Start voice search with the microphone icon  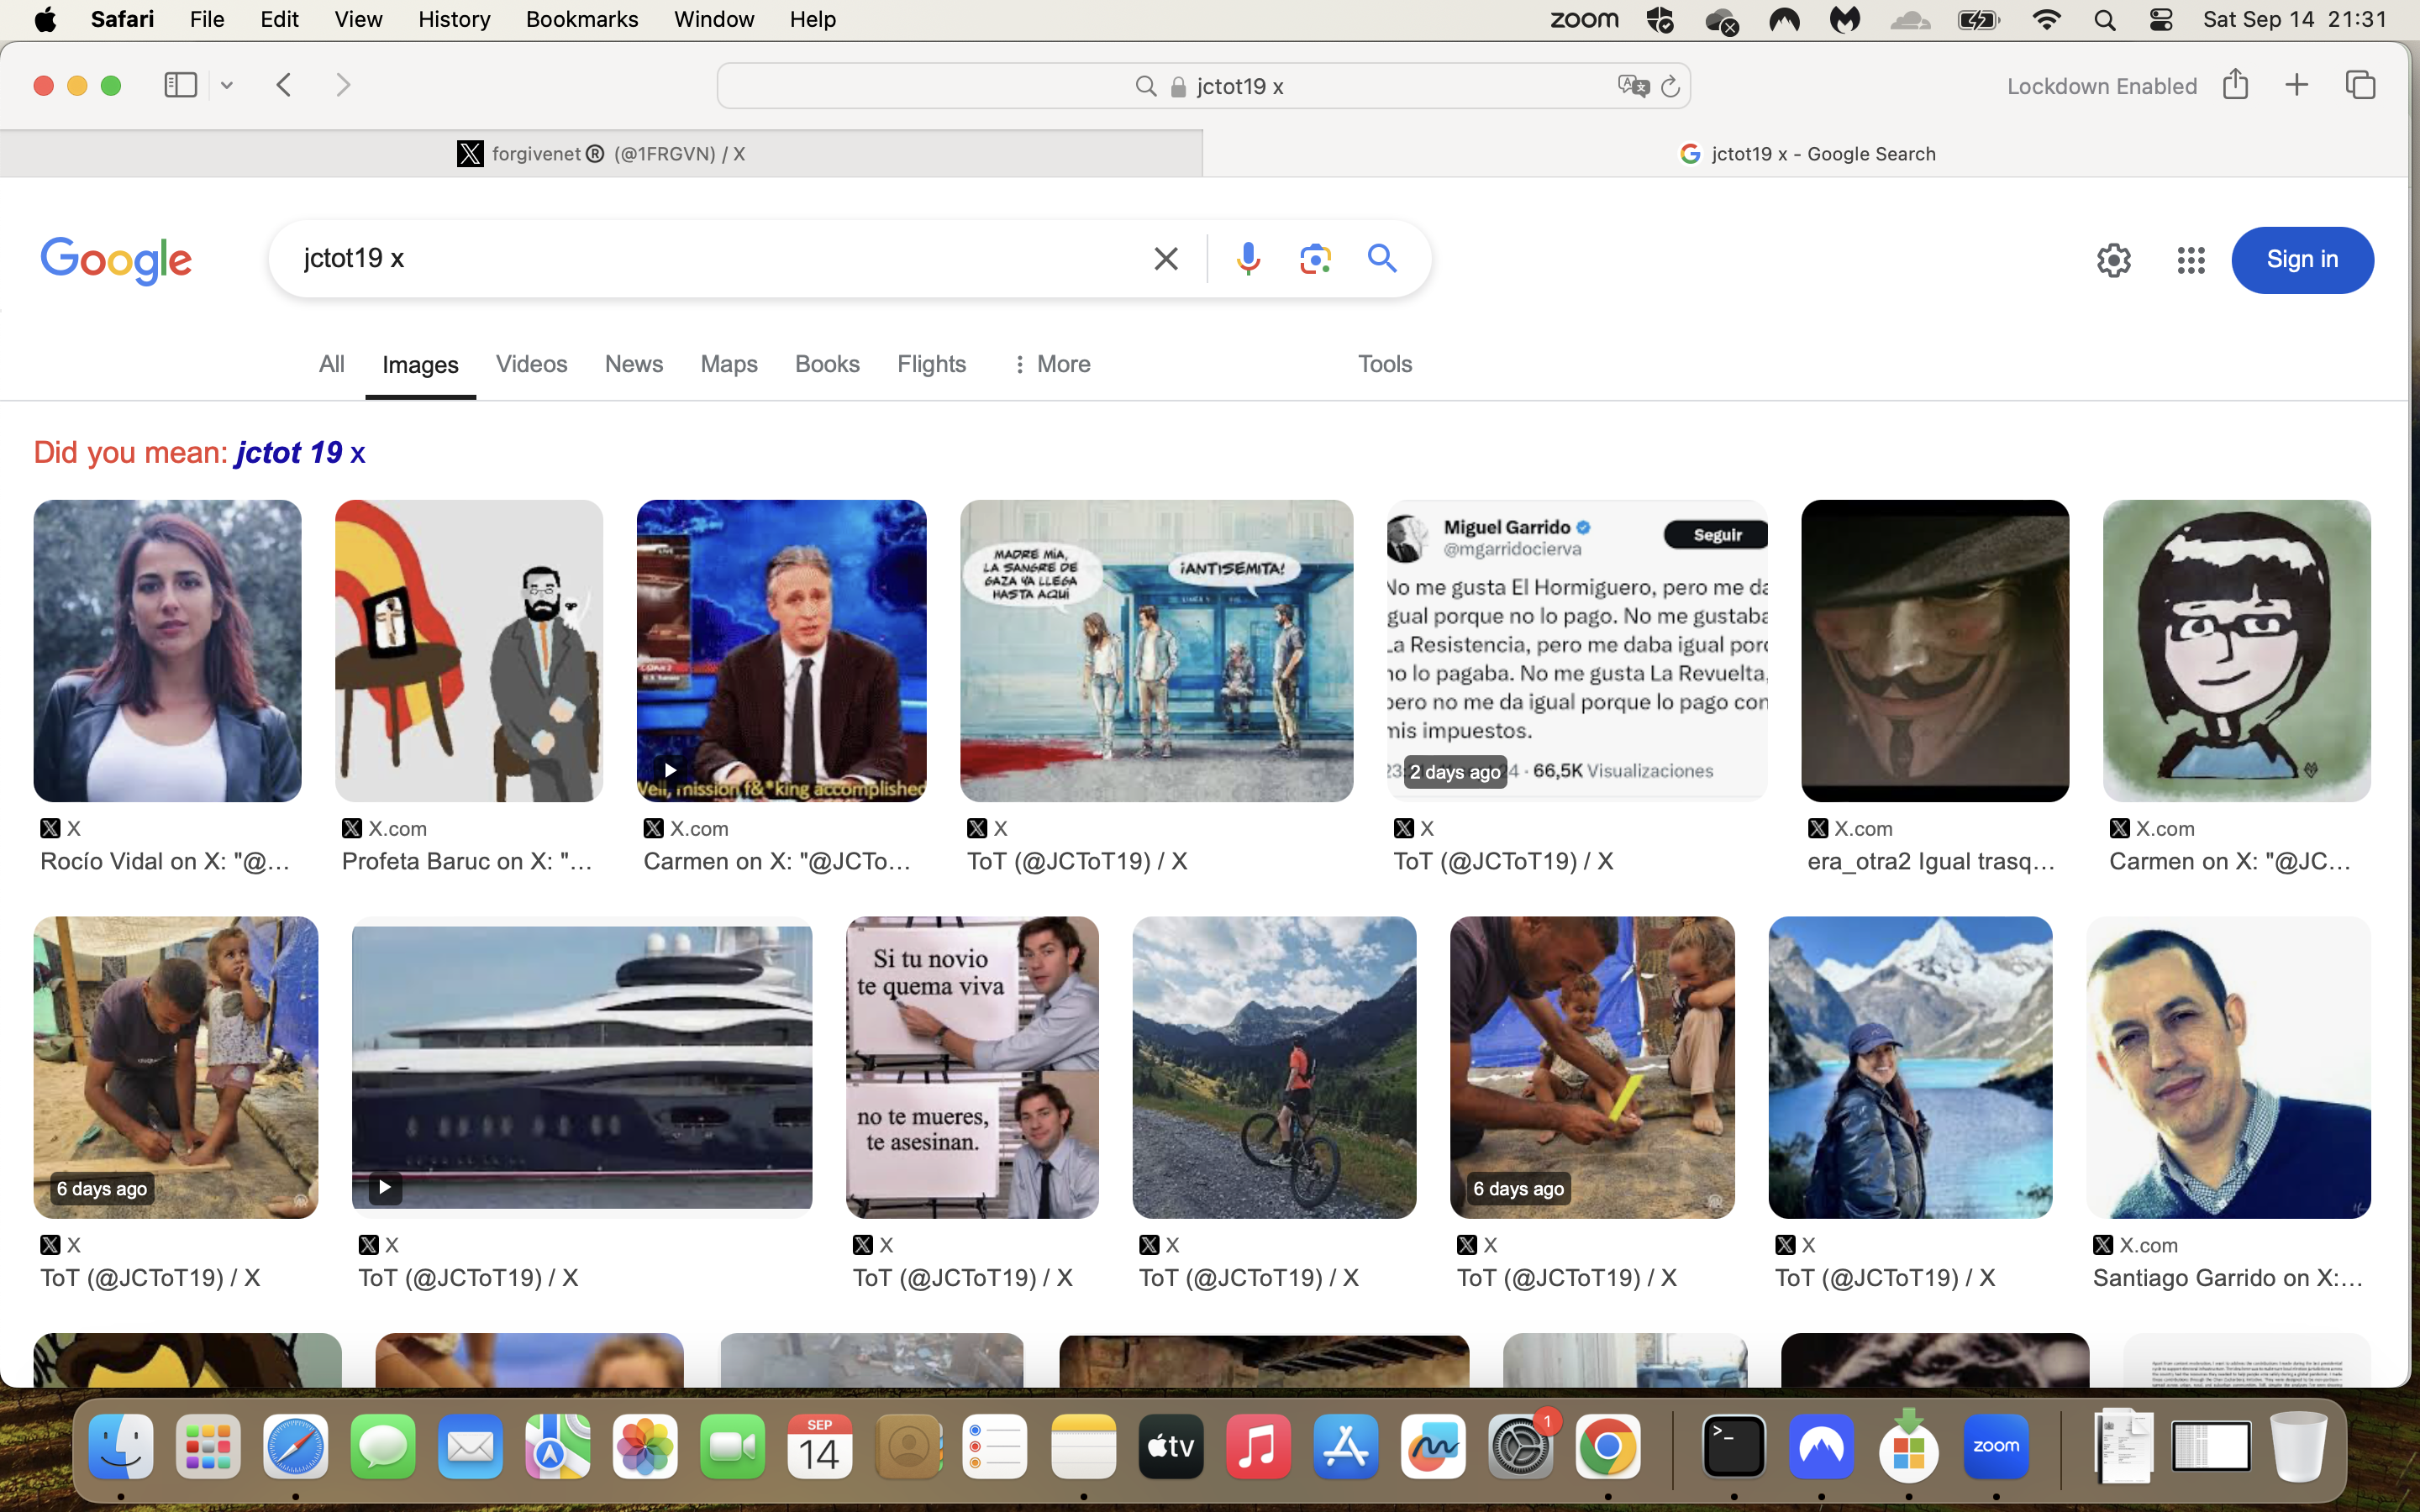[x=1248, y=259]
